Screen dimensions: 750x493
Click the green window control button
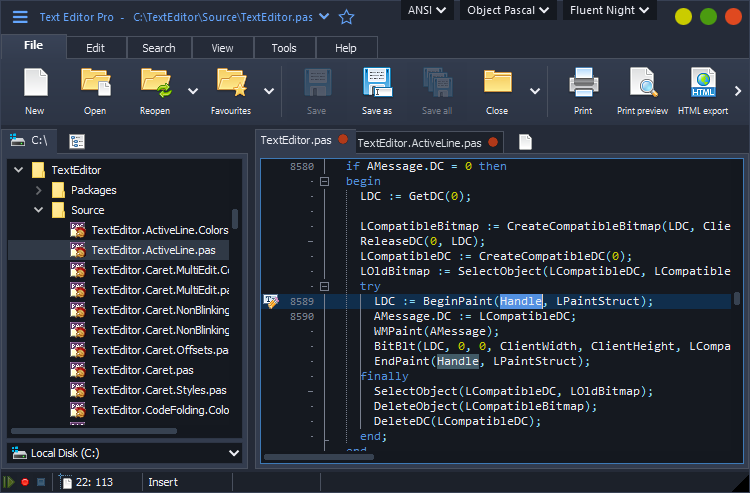pyautogui.click(x=708, y=17)
